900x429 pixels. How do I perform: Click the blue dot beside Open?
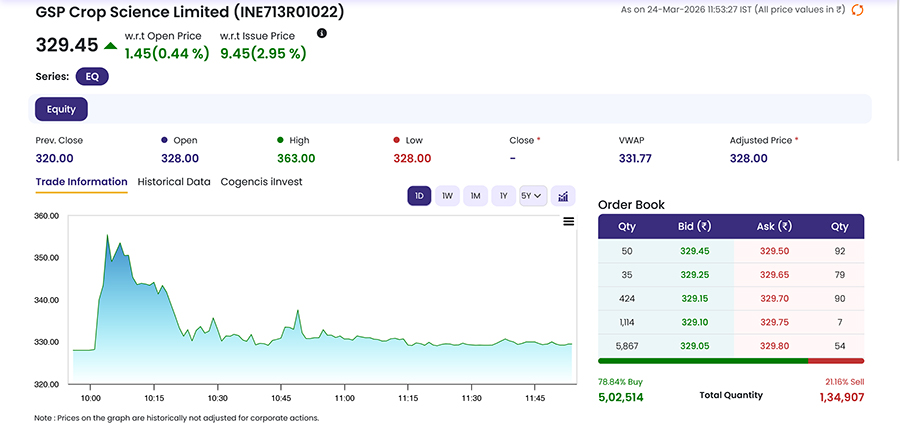tap(163, 141)
